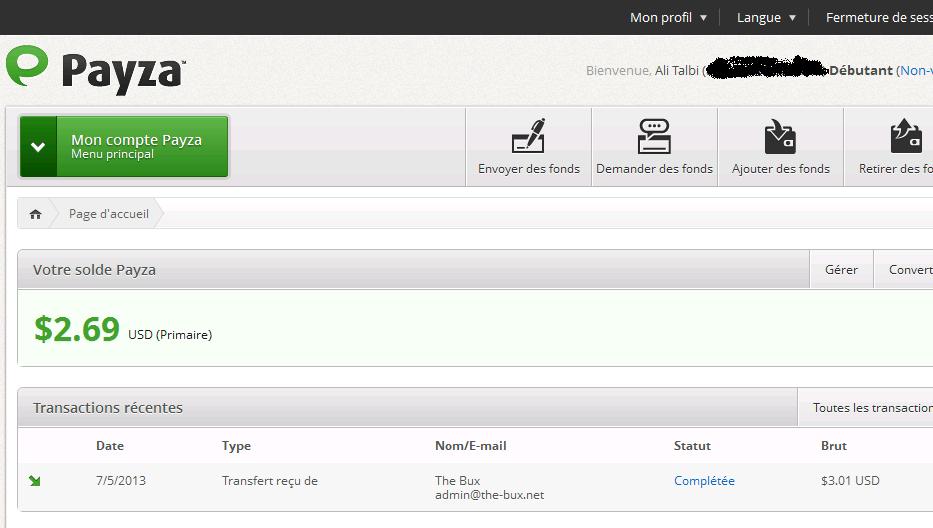The height and width of the screenshot is (528, 933).
Task: Click the 7/5/2013 date cell
Action: 121,480
